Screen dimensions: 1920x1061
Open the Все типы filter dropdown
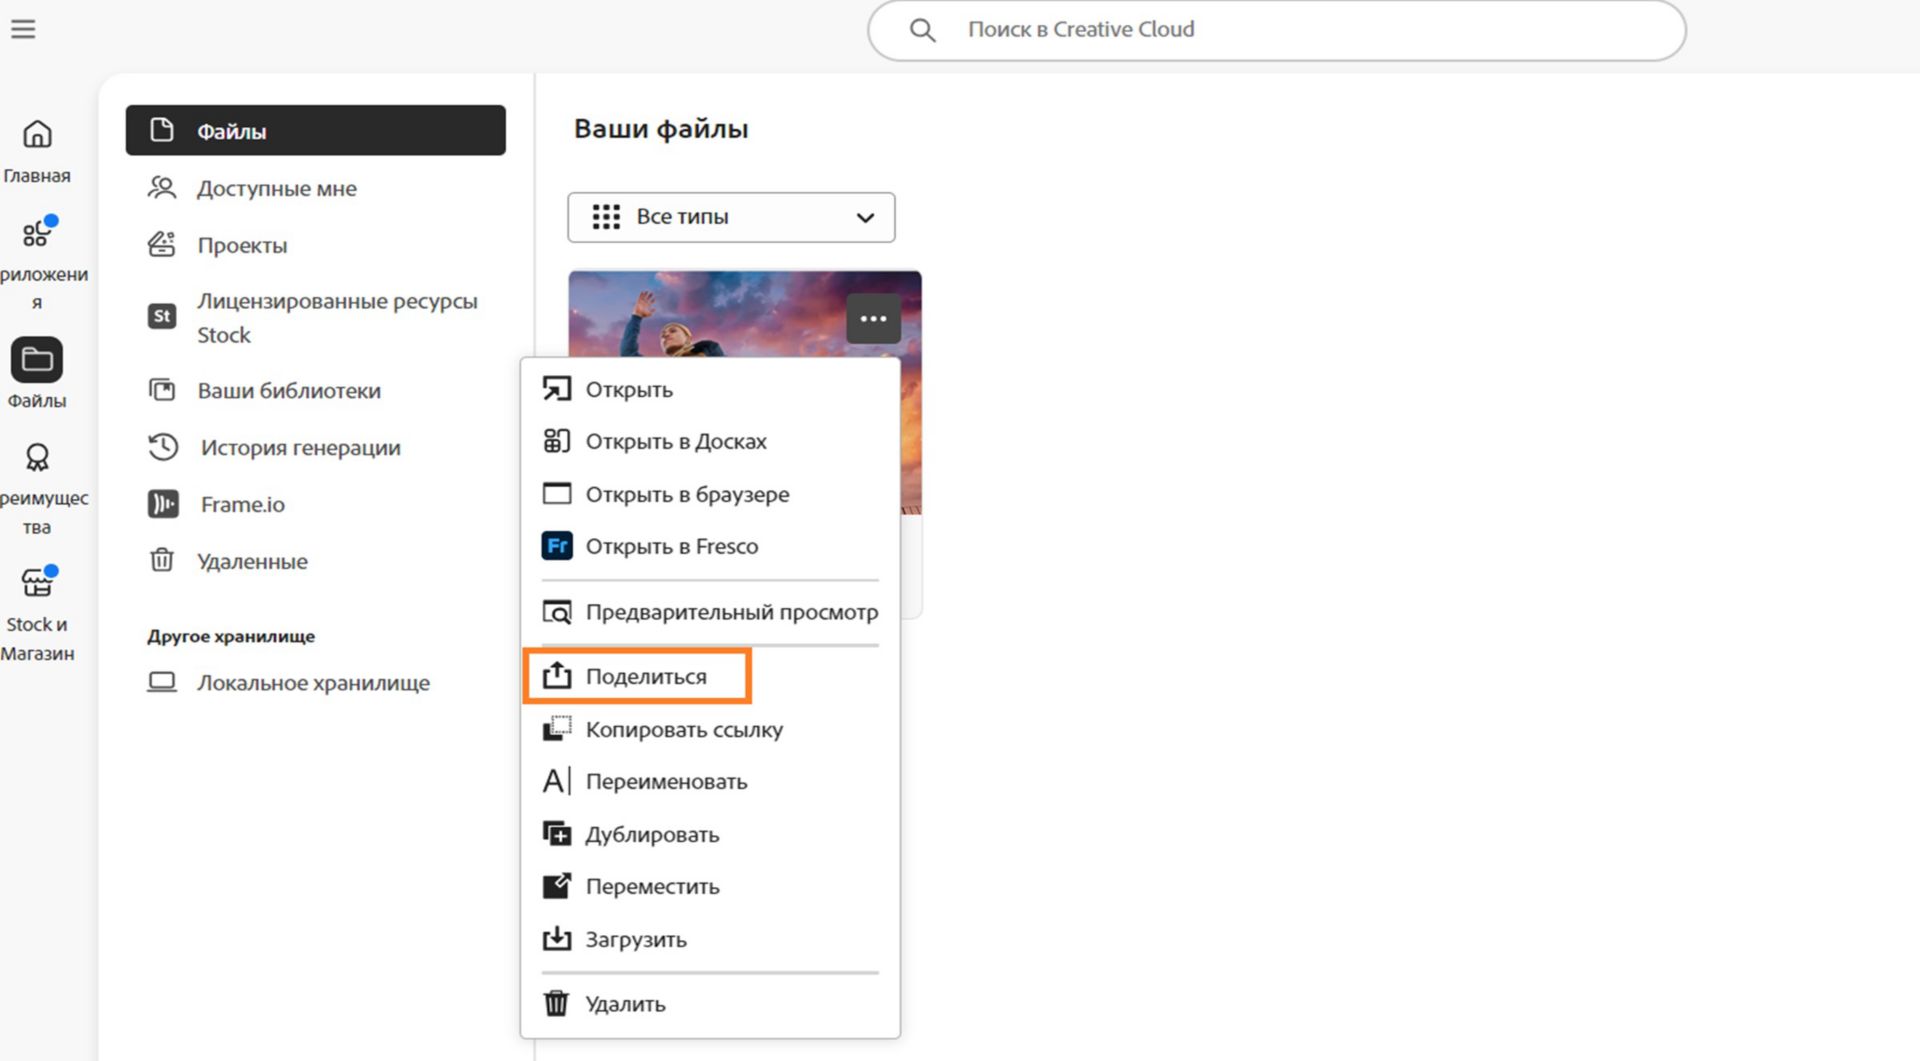click(x=731, y=217)
